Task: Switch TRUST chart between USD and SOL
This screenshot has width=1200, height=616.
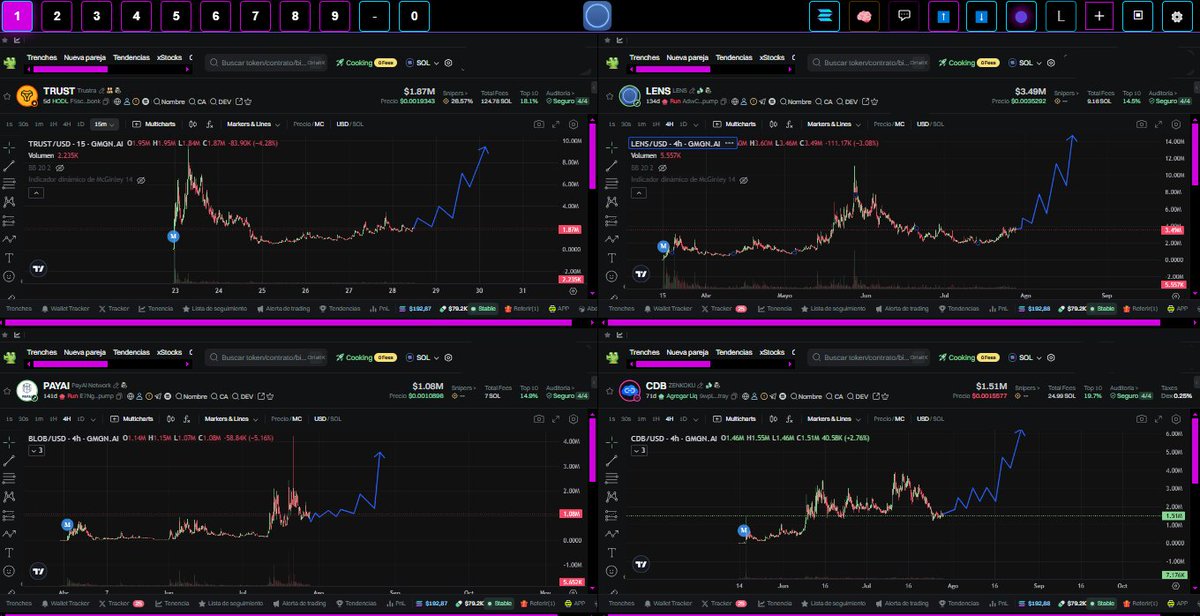Action: click(x=350, y=124)
